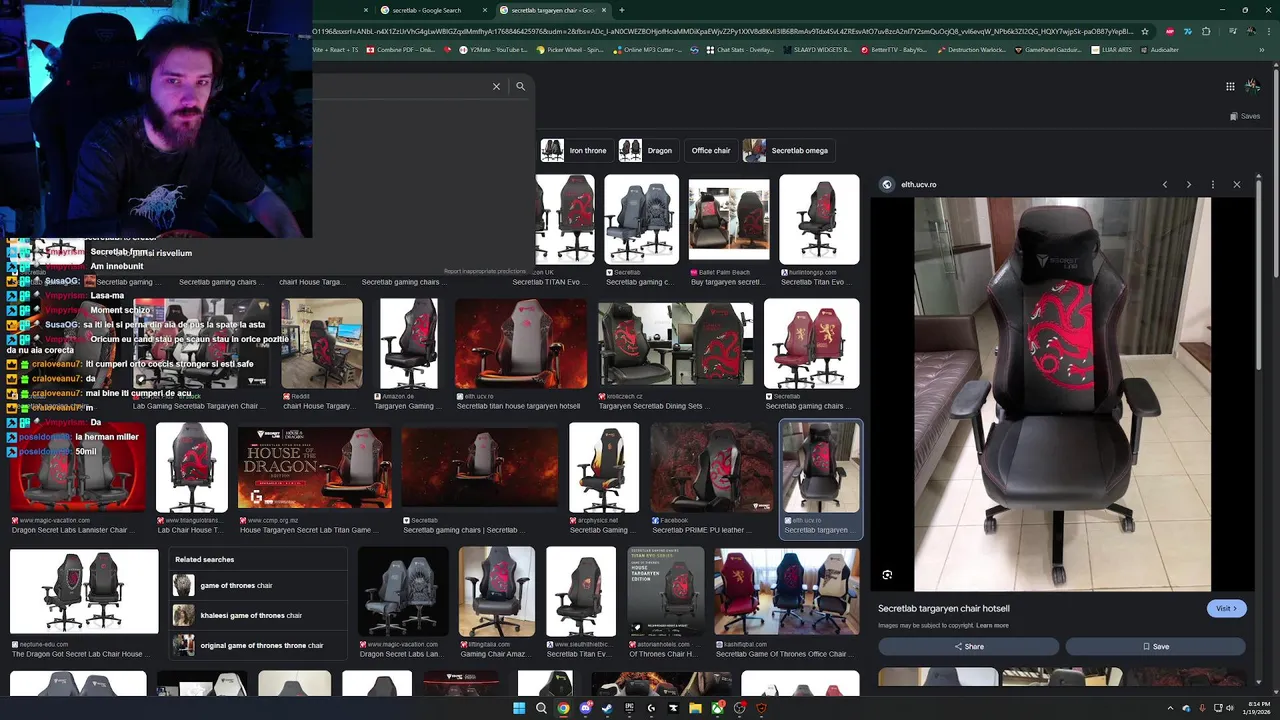
Task: Click the Google Lens icon on preview image
Action: coord(887,575)
